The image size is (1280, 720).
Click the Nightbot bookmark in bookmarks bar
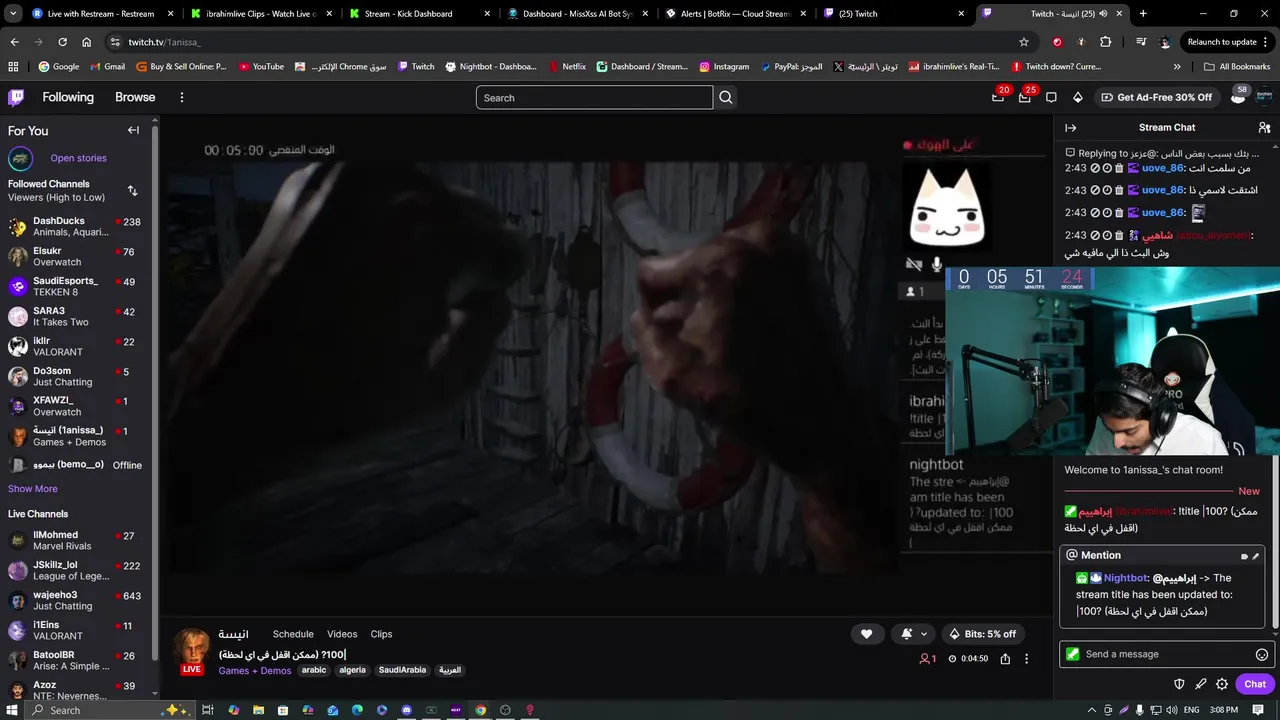point(491,67)
